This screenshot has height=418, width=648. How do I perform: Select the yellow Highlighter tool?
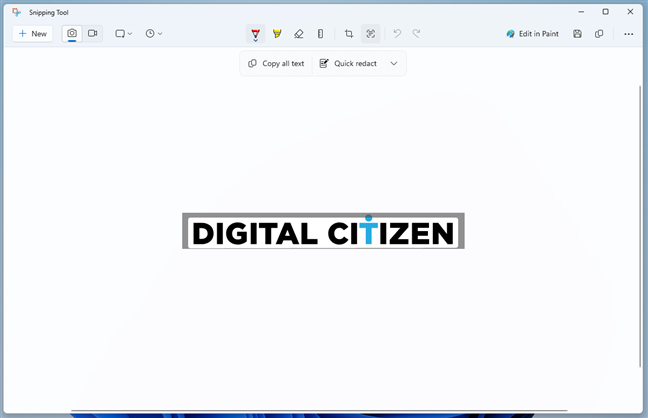(x=277, y=33)
